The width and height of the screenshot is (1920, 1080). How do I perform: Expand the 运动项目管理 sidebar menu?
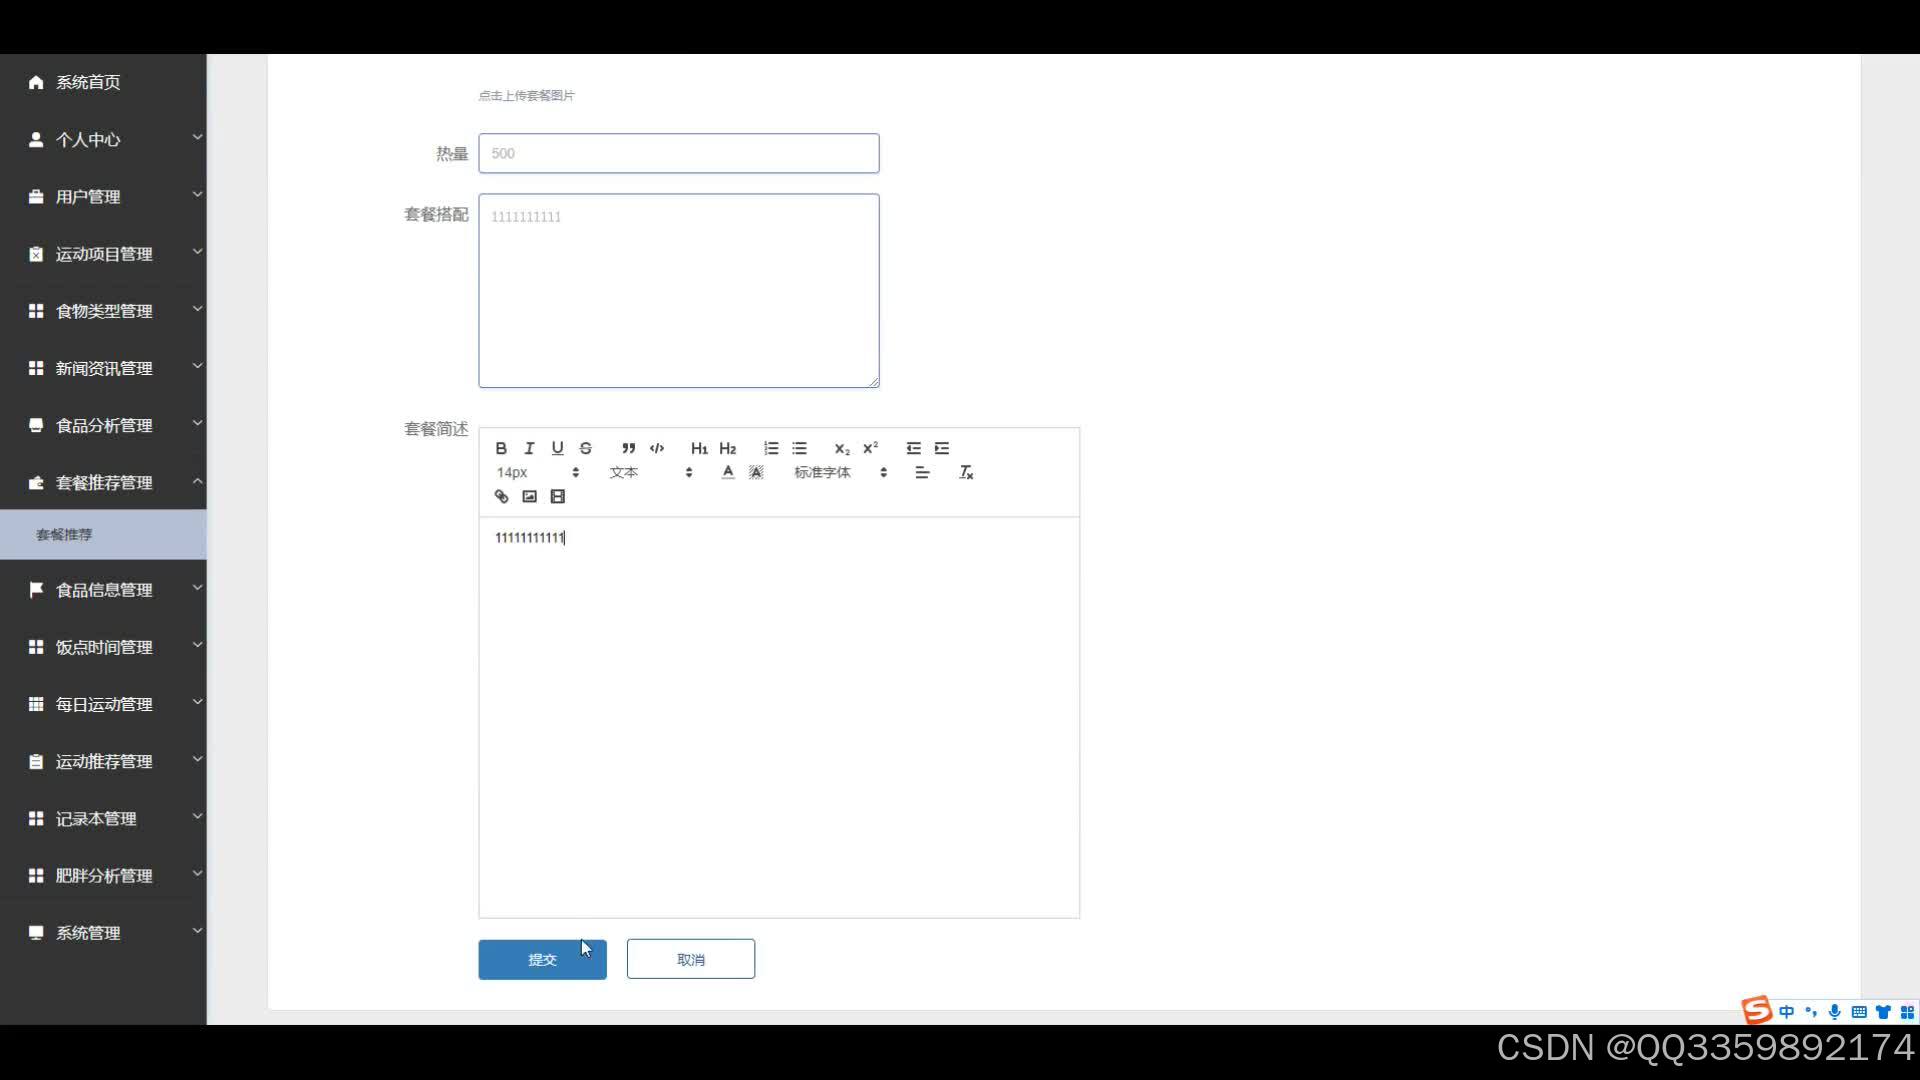pos(103,253)
